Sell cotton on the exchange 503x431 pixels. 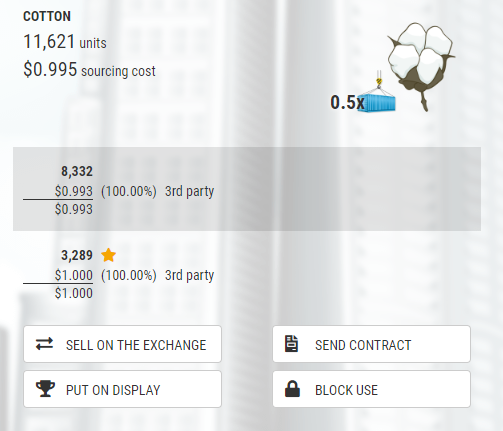click(122, 344)
